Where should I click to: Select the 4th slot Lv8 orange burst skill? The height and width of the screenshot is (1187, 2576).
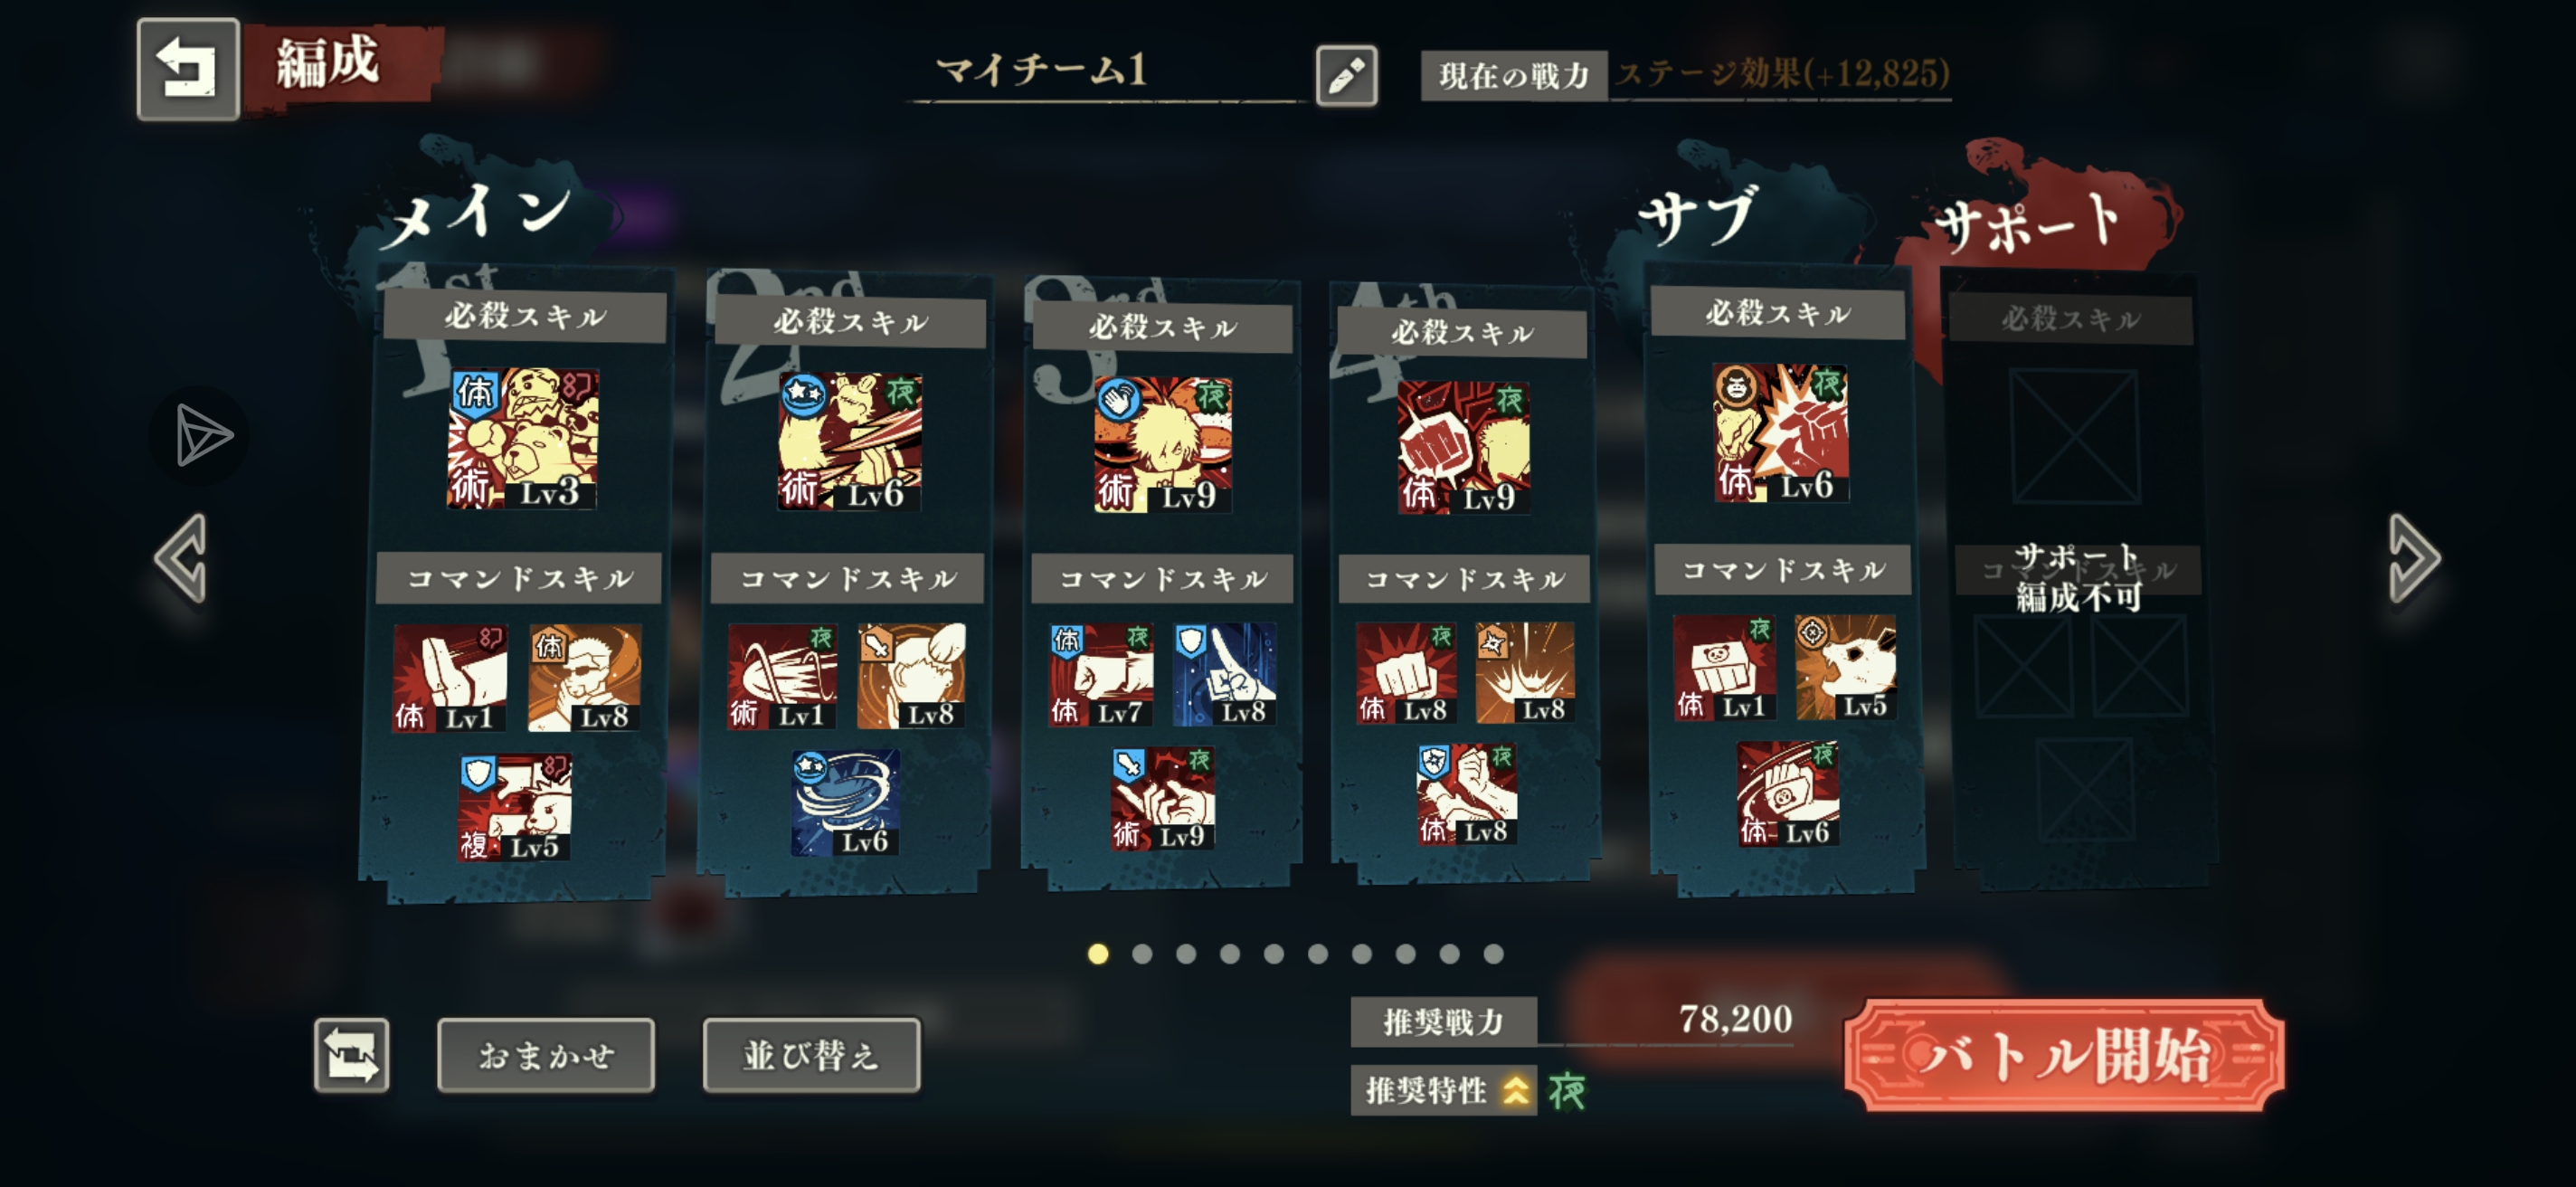pyautogui.click(x=1525, y=672)
